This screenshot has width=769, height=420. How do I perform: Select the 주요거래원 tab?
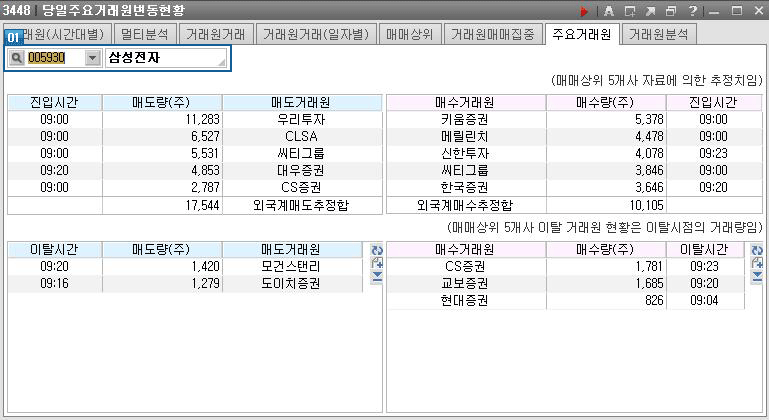pos(582,34)
